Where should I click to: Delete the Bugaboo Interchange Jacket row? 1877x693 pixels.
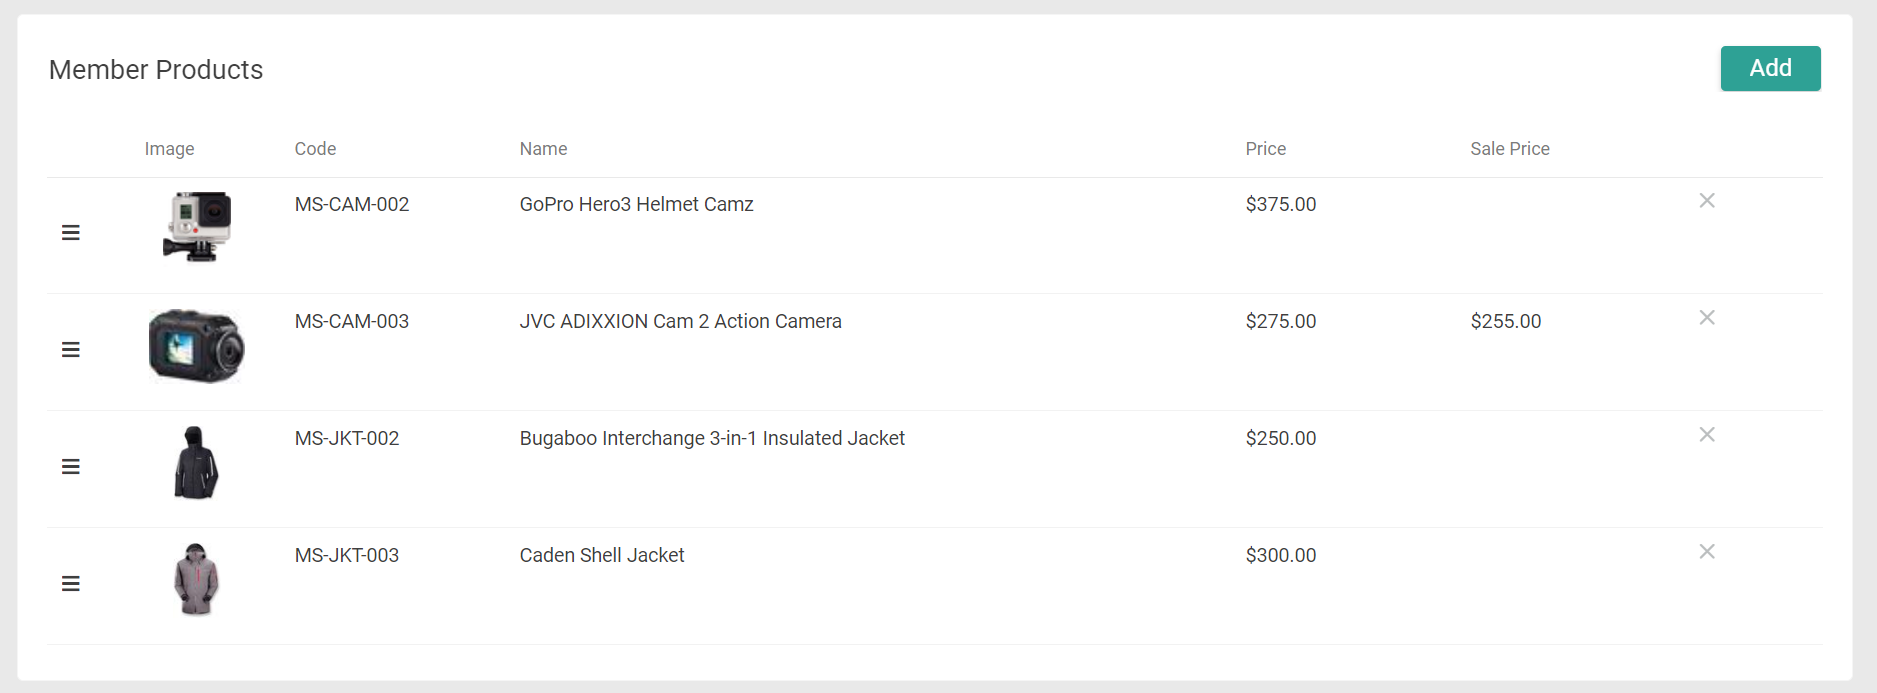(x=1706, y=435)
